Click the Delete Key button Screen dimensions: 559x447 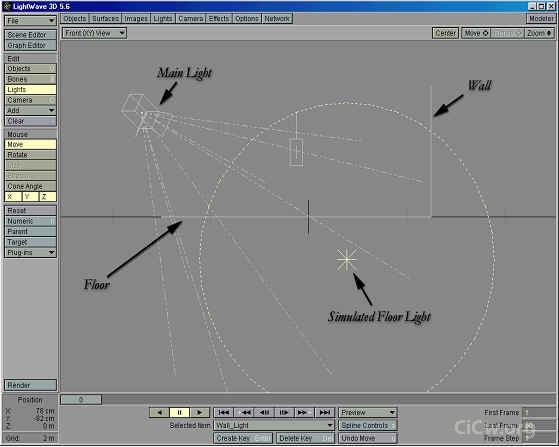click(x=305, y=438)
